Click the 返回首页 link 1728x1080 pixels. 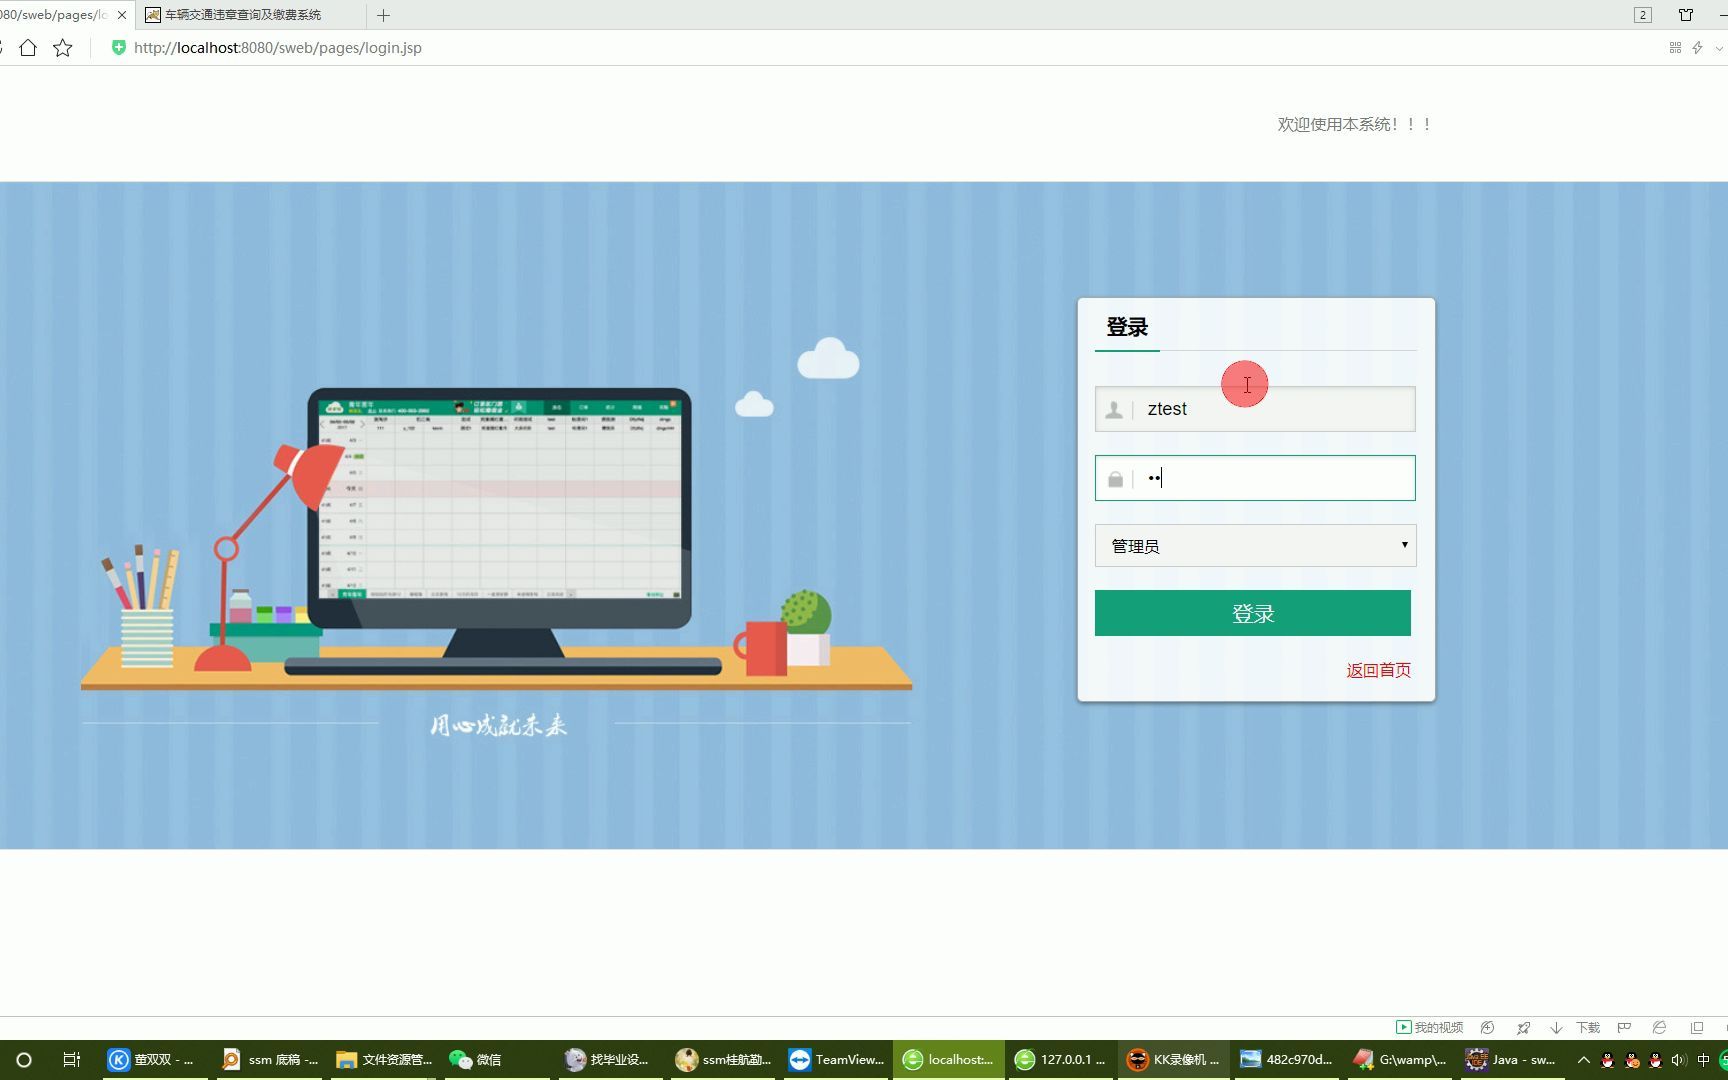pyautogui.click(x=1378, y=670)
